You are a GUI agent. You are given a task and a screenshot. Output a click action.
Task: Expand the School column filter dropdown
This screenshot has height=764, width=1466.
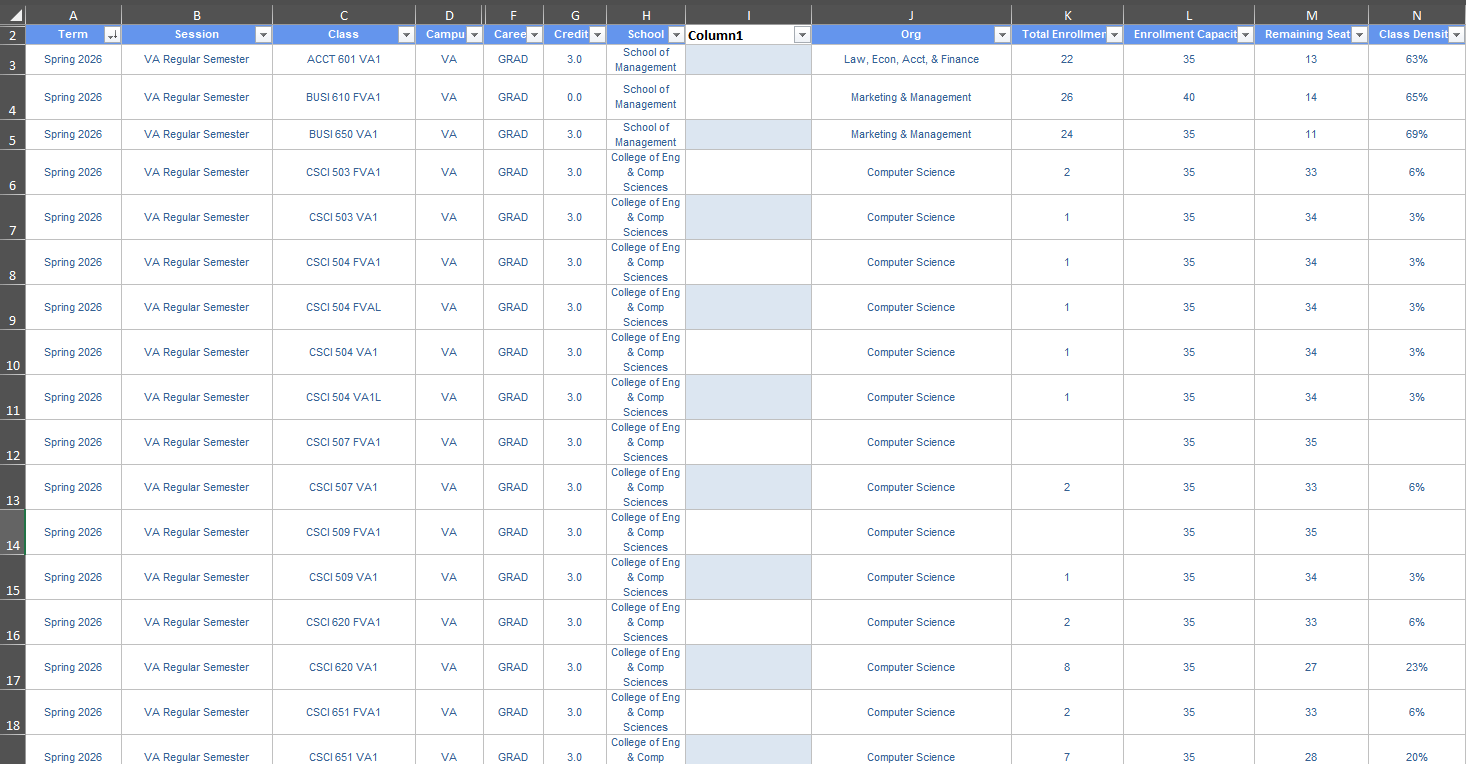point(676,35)
